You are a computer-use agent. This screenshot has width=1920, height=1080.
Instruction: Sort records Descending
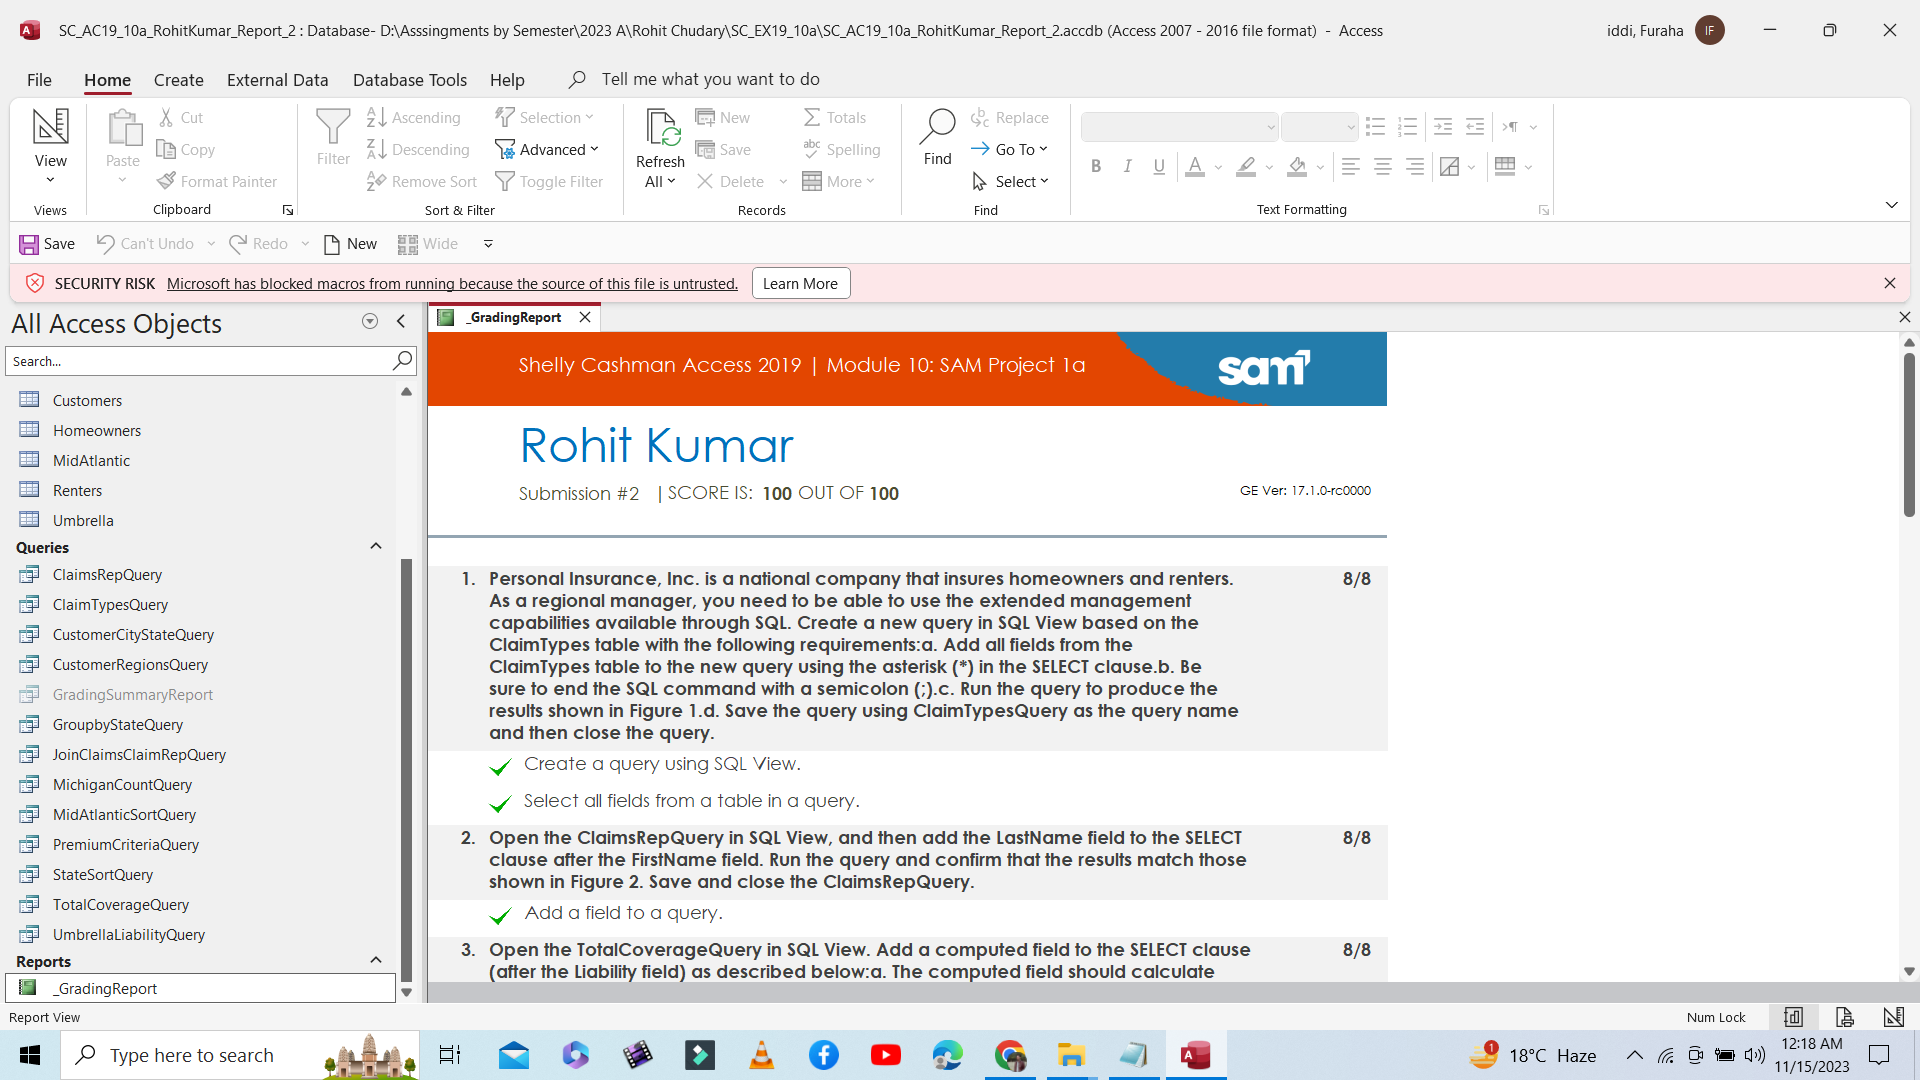coord(418,150)
